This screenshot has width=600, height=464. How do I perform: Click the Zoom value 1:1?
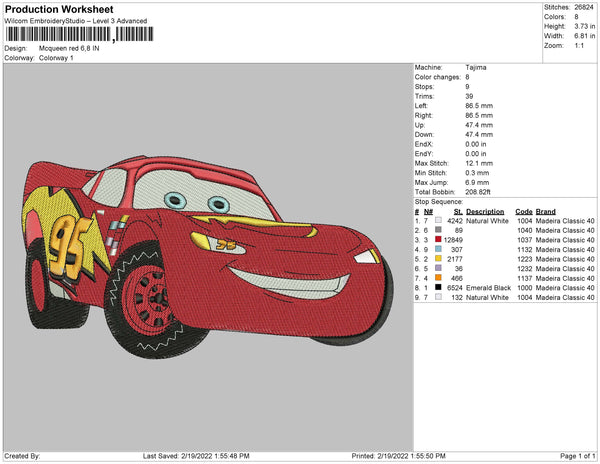click(x=579, y=46)
